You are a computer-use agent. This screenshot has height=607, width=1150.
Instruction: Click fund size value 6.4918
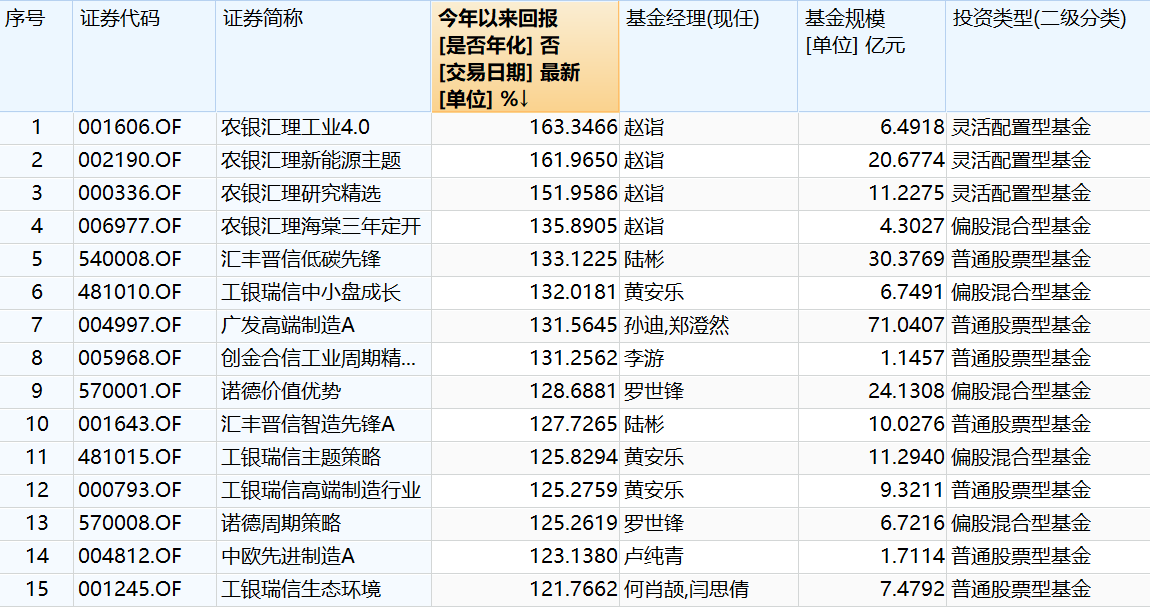tap(912, 128)
